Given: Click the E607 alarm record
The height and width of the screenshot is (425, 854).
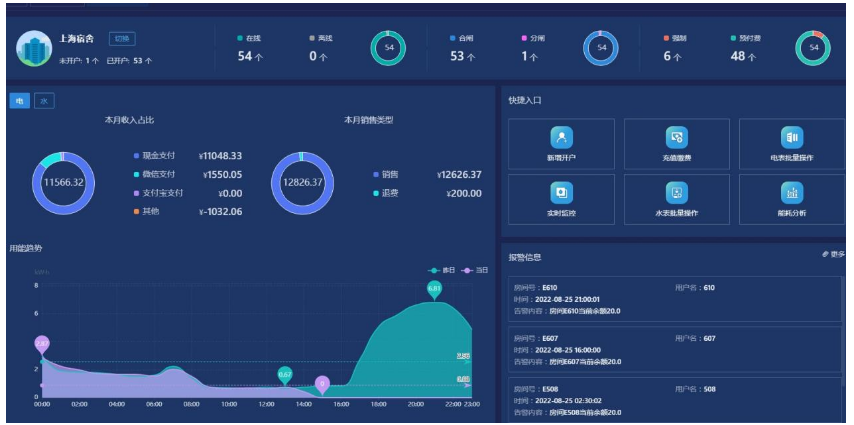Looking at the screenshot, I should click(674, 350).
